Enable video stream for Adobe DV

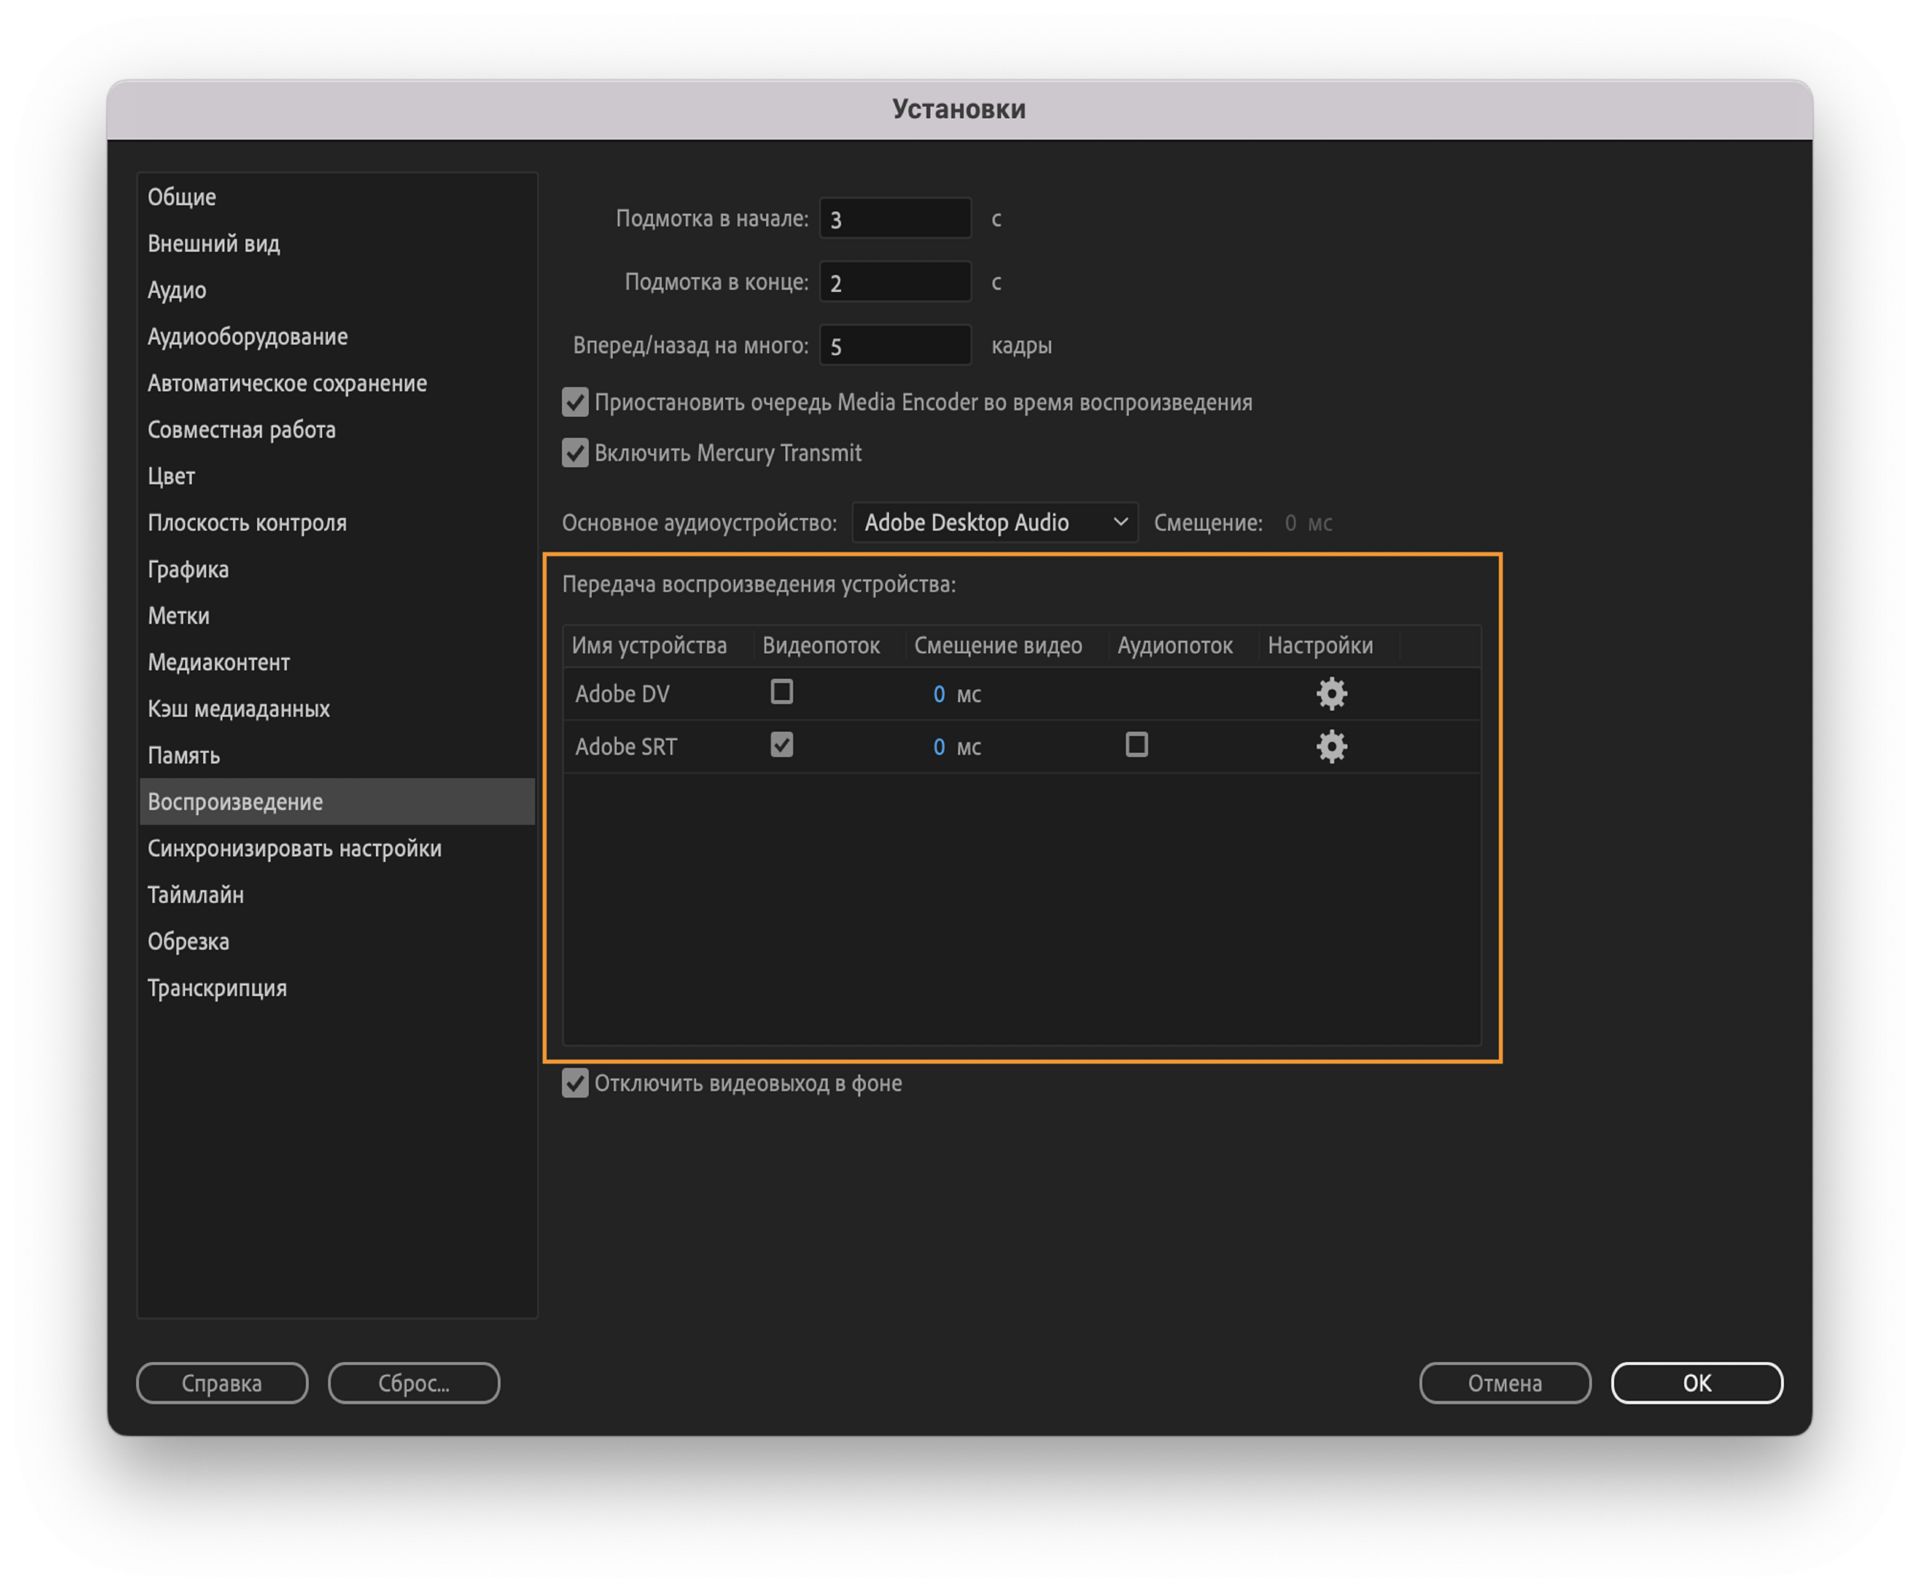point(781,692)
